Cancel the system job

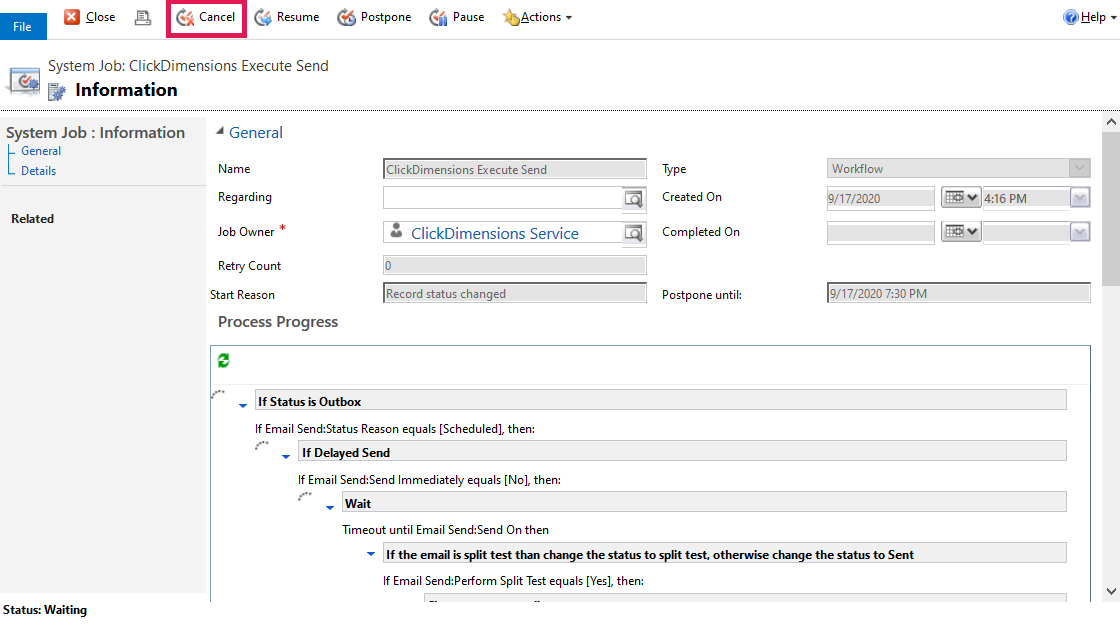[206, 17]
